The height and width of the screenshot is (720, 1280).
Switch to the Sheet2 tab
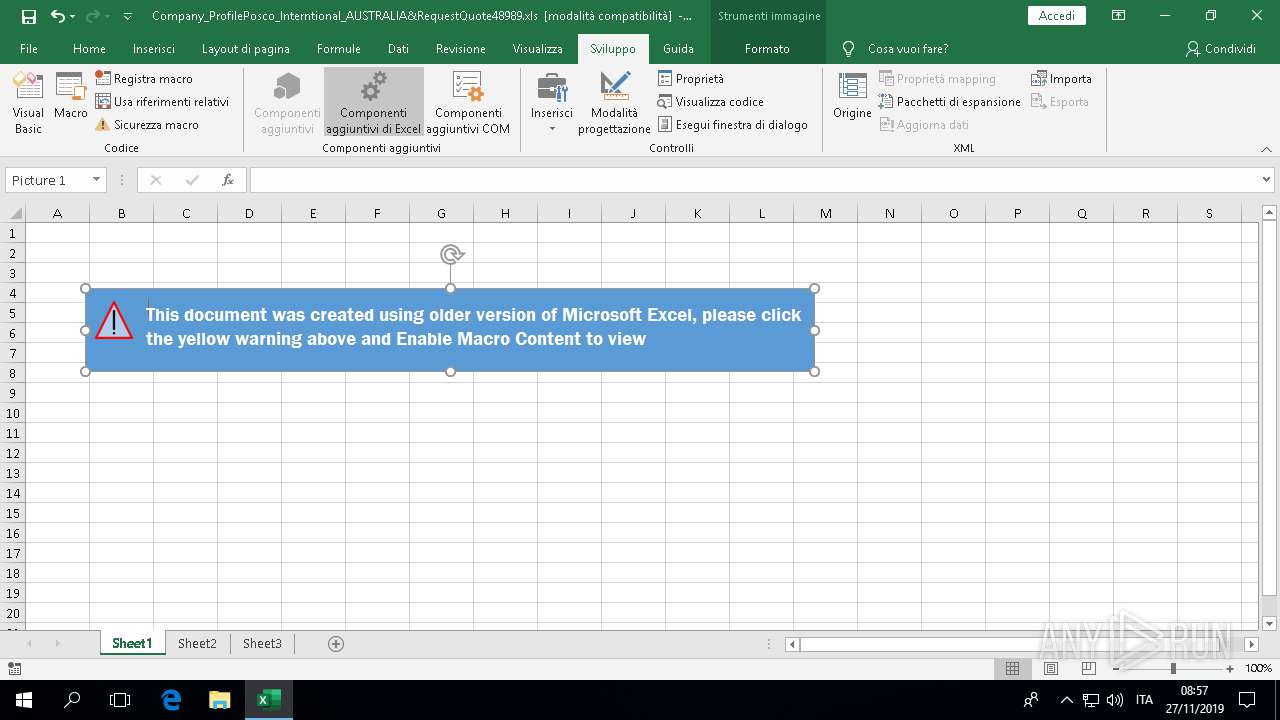click(197, 643)
